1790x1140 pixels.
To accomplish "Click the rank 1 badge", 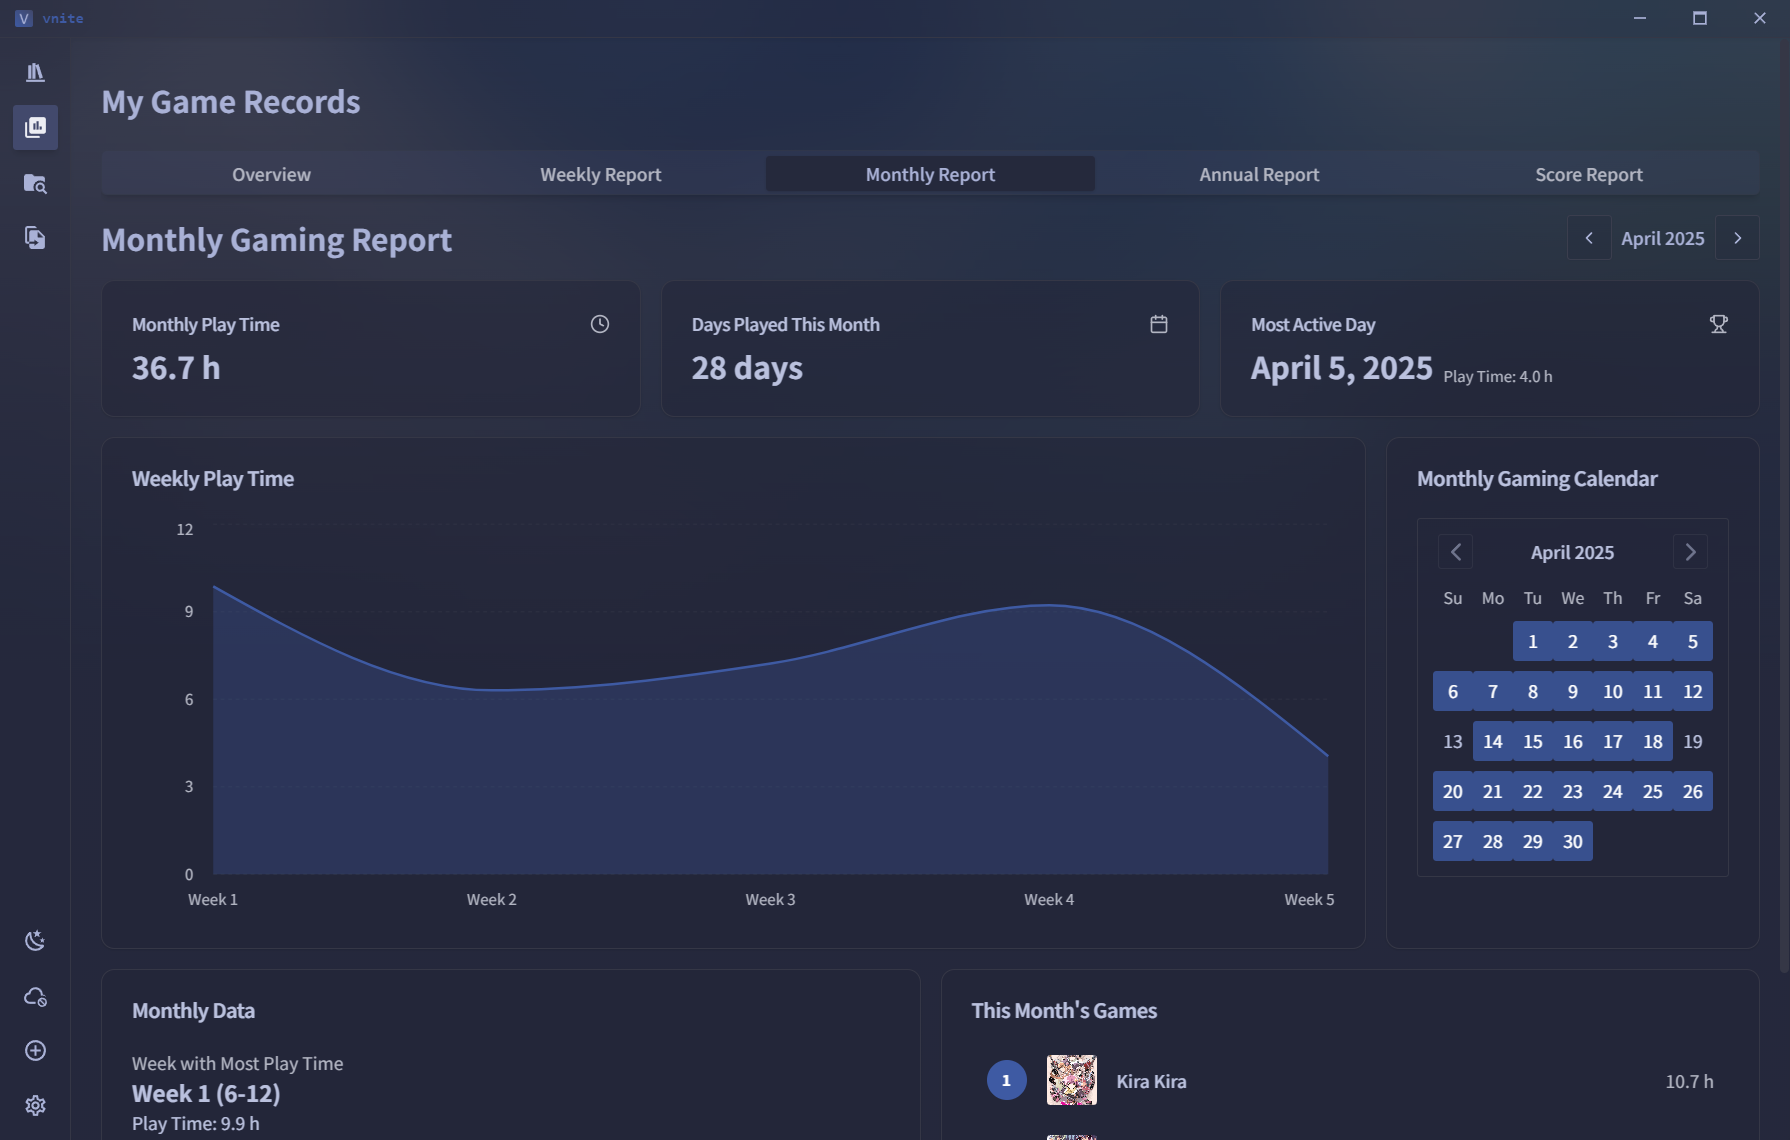I will 1007,1080.
